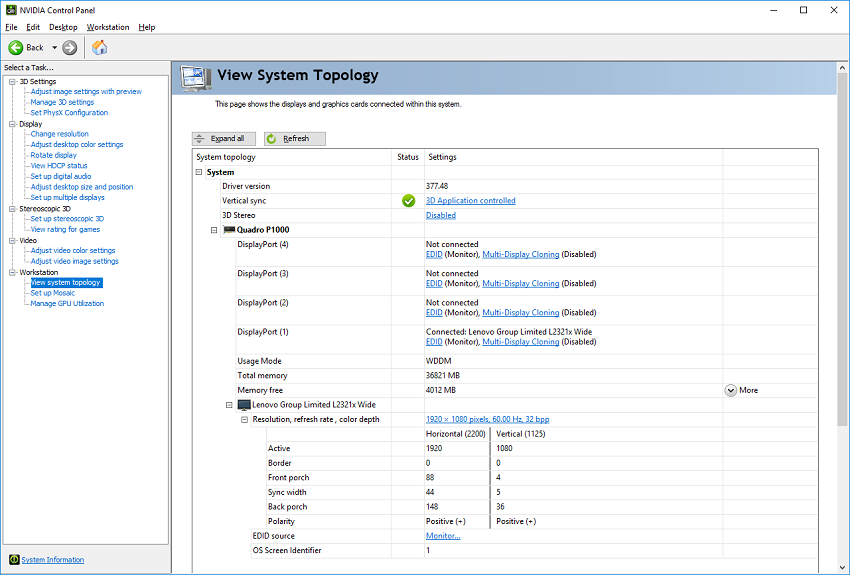Collapse the Stereoscopic 3D tree group
This screenshot has width=850, height=575.
click(x=12, y=209)
